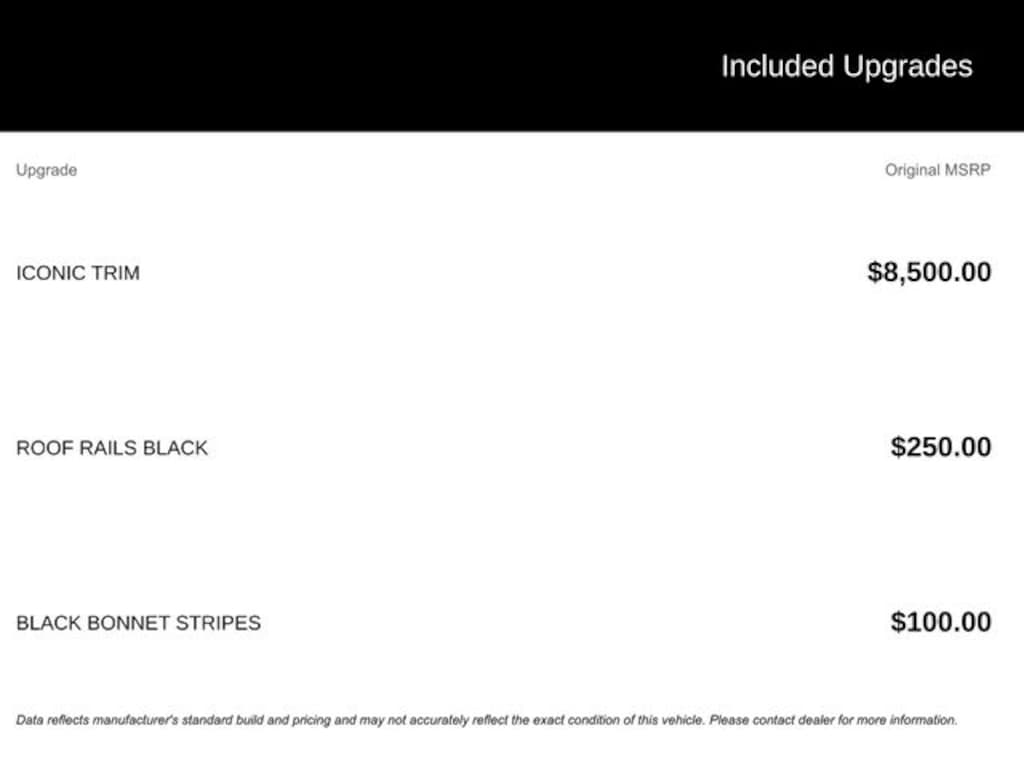Click the word "Included" in the heading
Image resolution: width=1024 pixels, height=768 pixels.
pos(777,67)
